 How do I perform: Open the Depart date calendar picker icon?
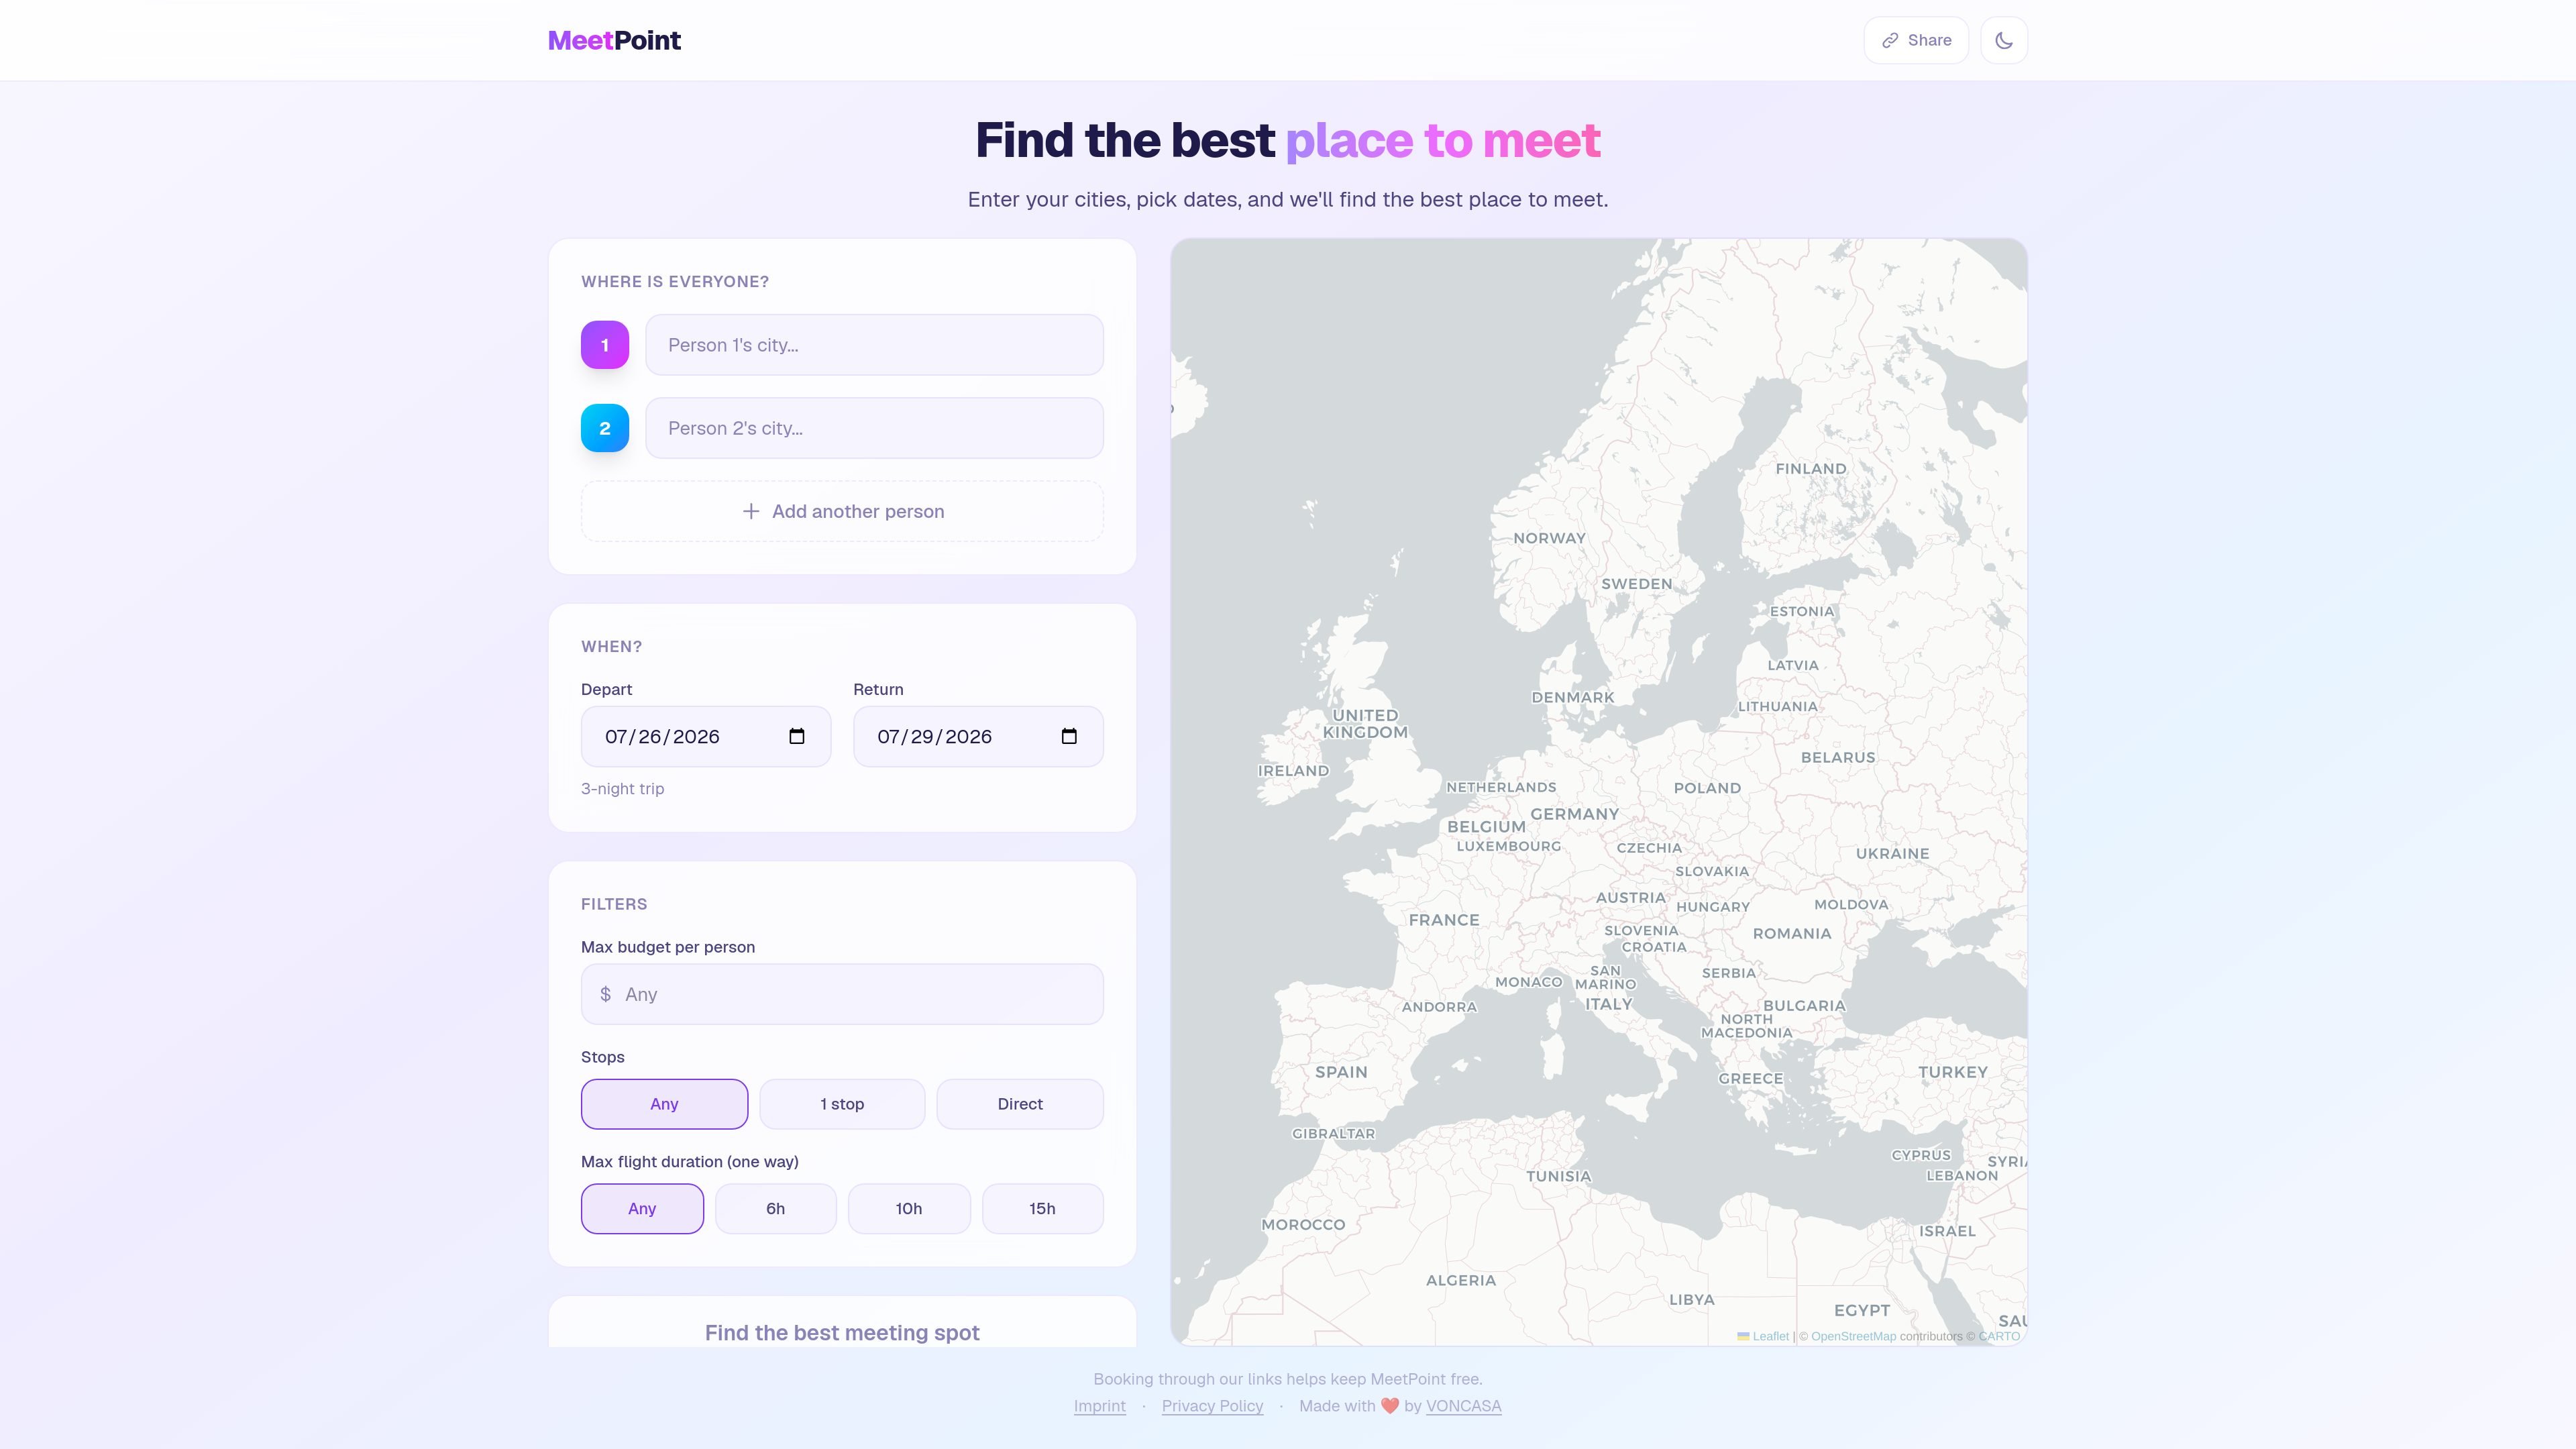pos(797,736)
